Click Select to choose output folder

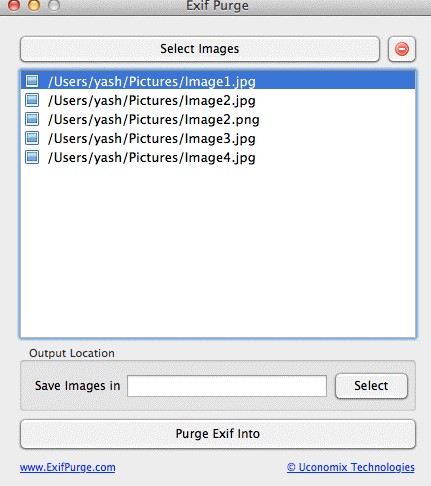click(371, 386)
